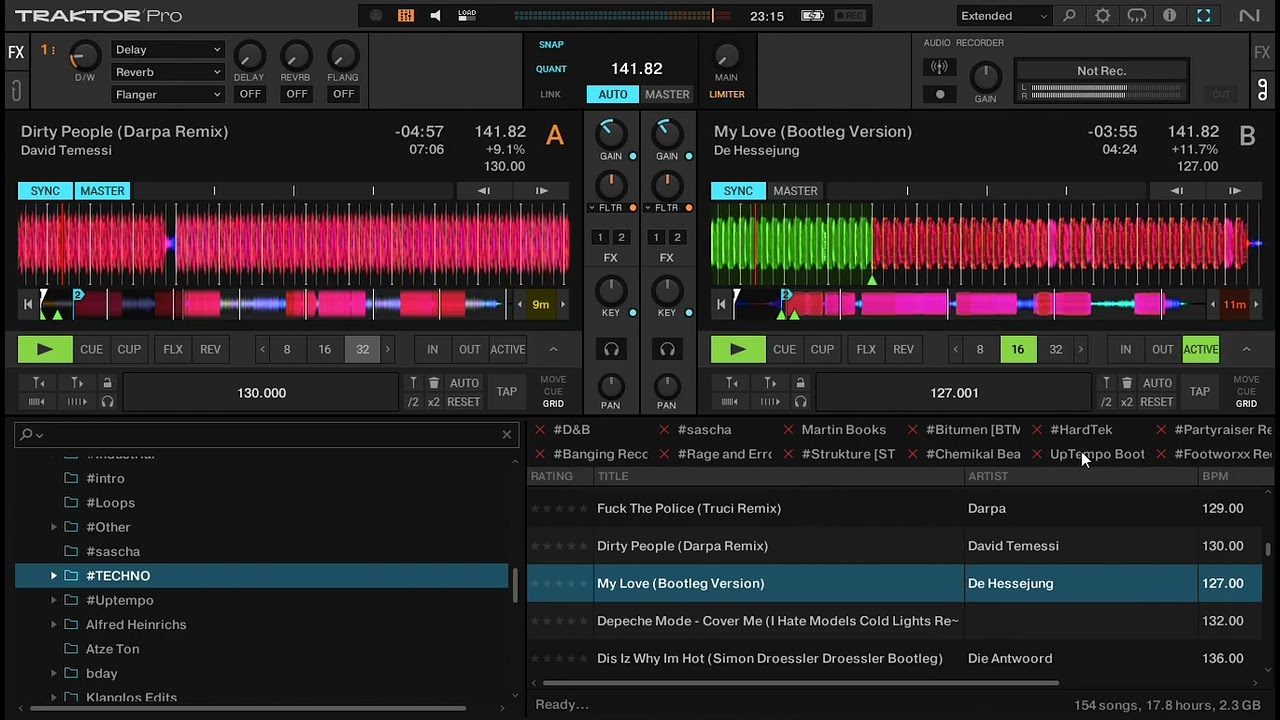Click the broadcasting antenna icon in Audio Recorder
Viewport: 1280px width, 720px height.
pyautogui.click(x=939, y=67)
